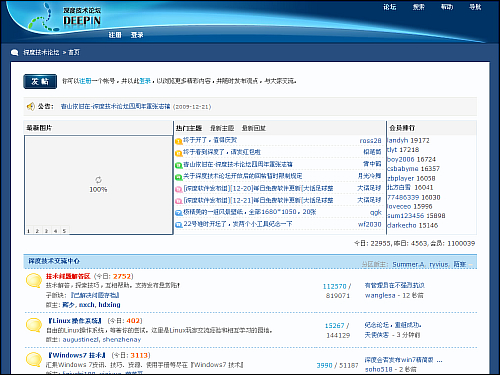Click the yellow bubble icon of the Linux forum
The height and width of the screenshot is (375, 500).
pos(34,325)
